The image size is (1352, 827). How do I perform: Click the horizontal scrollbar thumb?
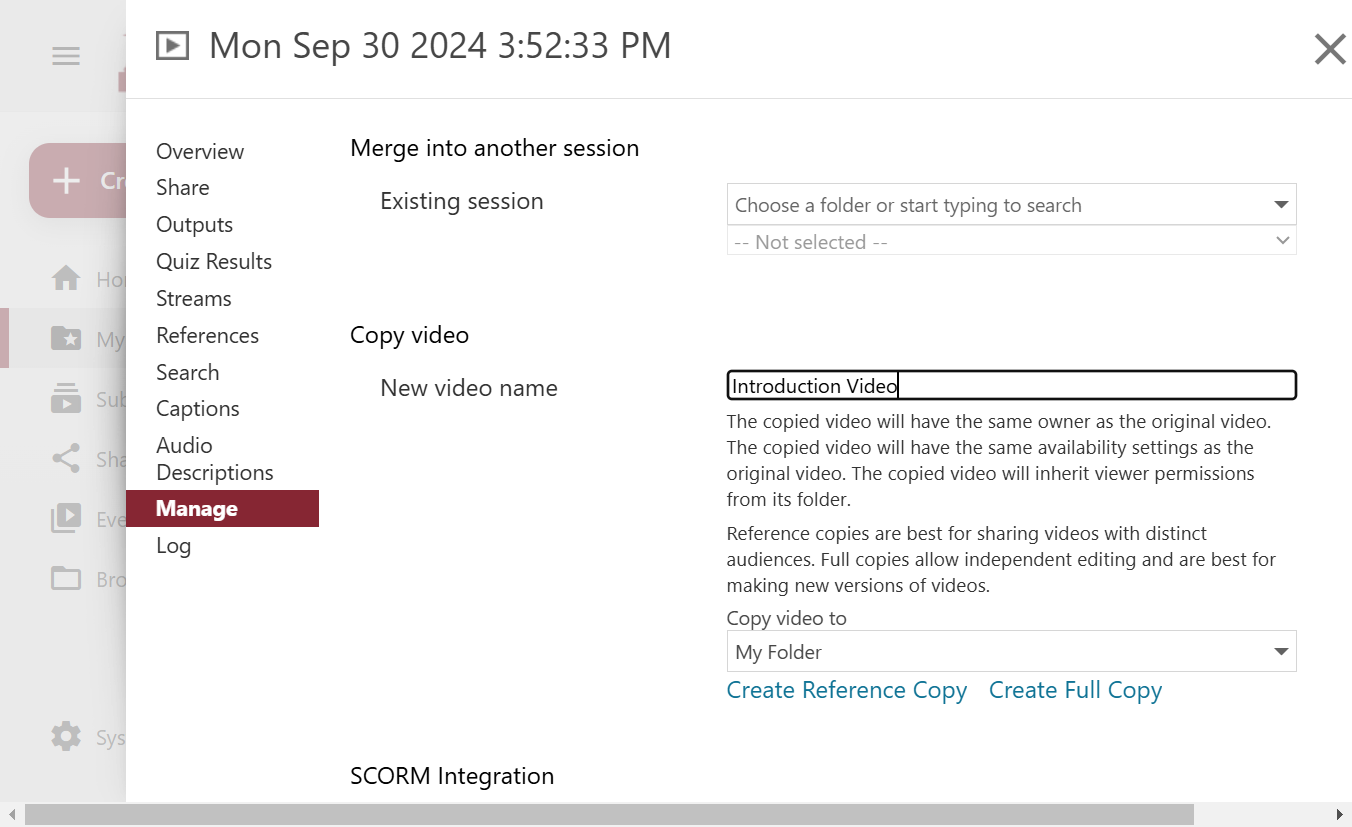click(x=609, y=814)
